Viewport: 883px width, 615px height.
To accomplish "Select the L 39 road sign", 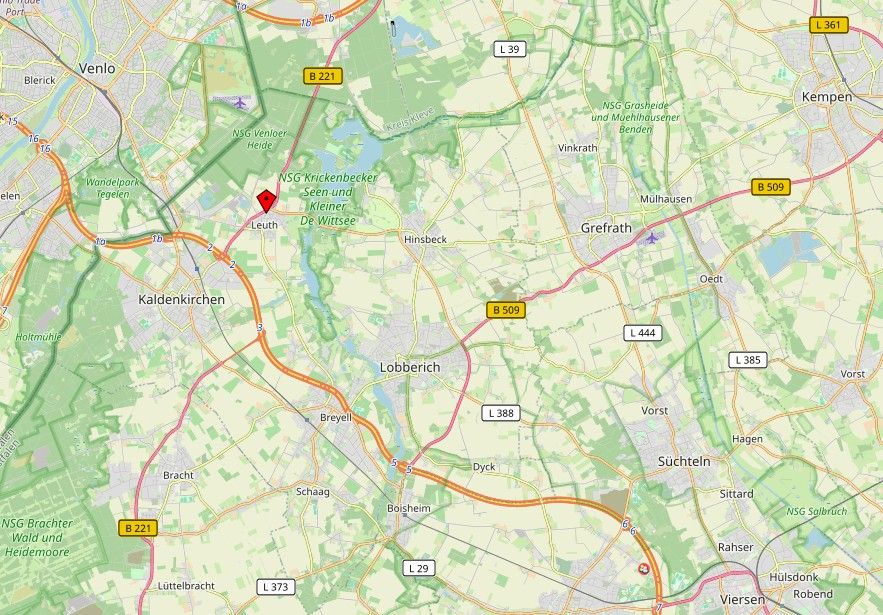I will tap(510, 49).
